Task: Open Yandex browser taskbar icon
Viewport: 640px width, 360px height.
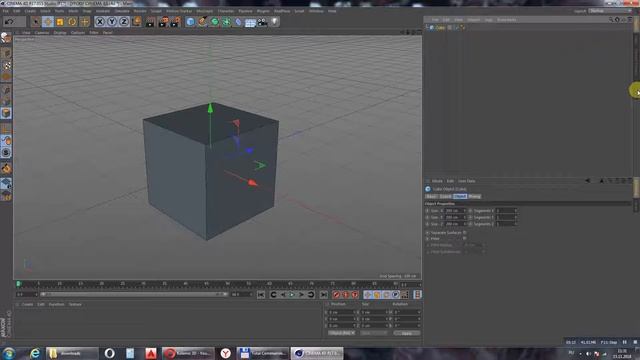Action: 225,353
